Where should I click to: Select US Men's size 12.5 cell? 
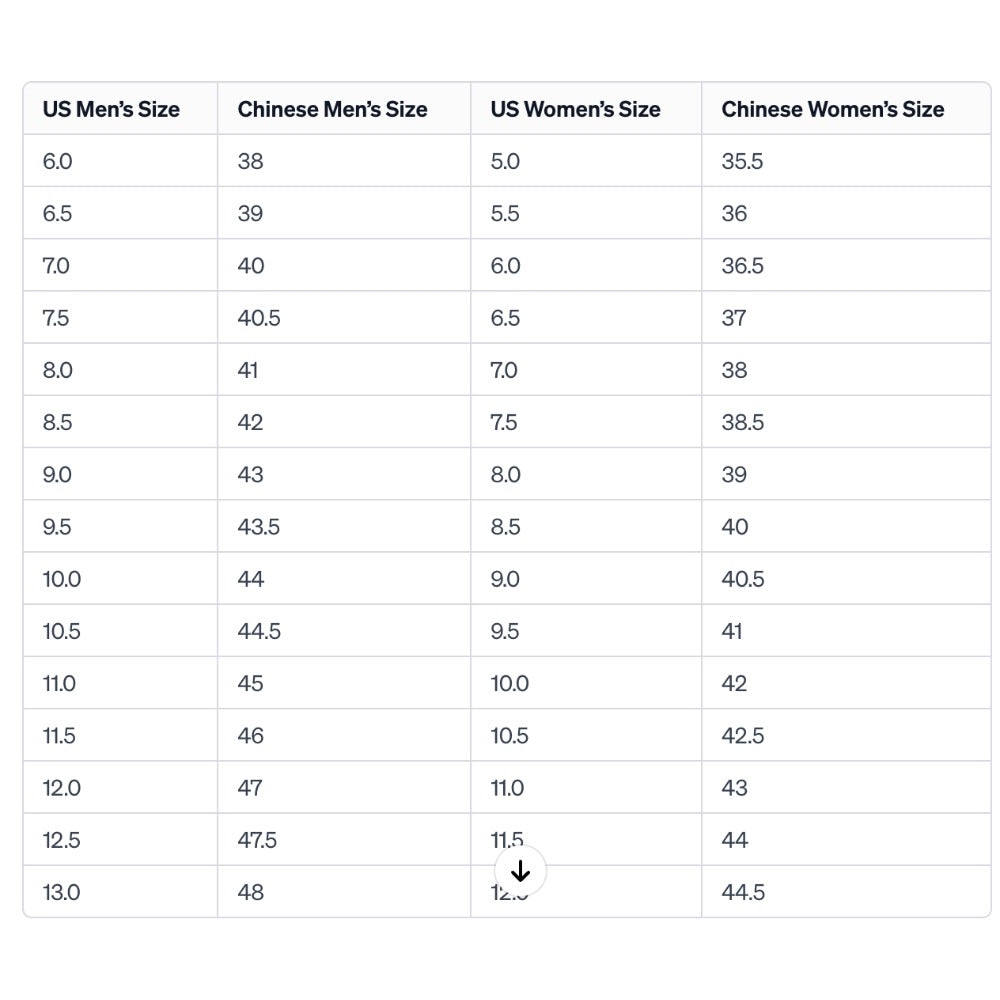[x=61, y=840]
